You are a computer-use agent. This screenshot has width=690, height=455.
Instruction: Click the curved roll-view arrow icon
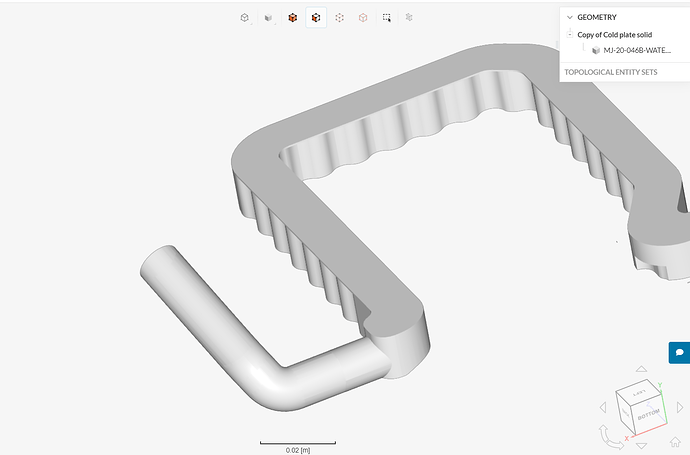tap(611, 438)
